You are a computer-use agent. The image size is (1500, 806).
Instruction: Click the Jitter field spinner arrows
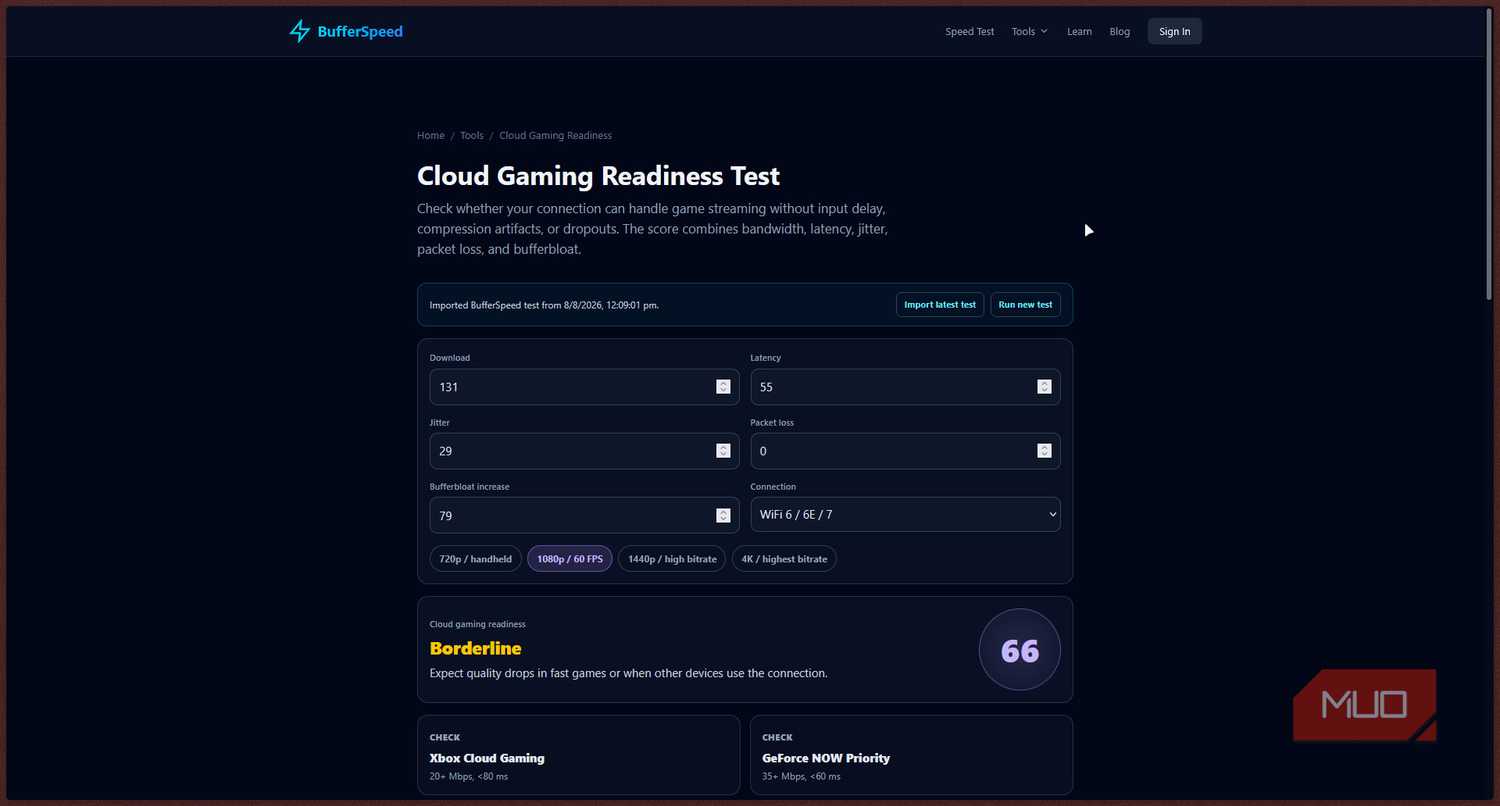723,451
